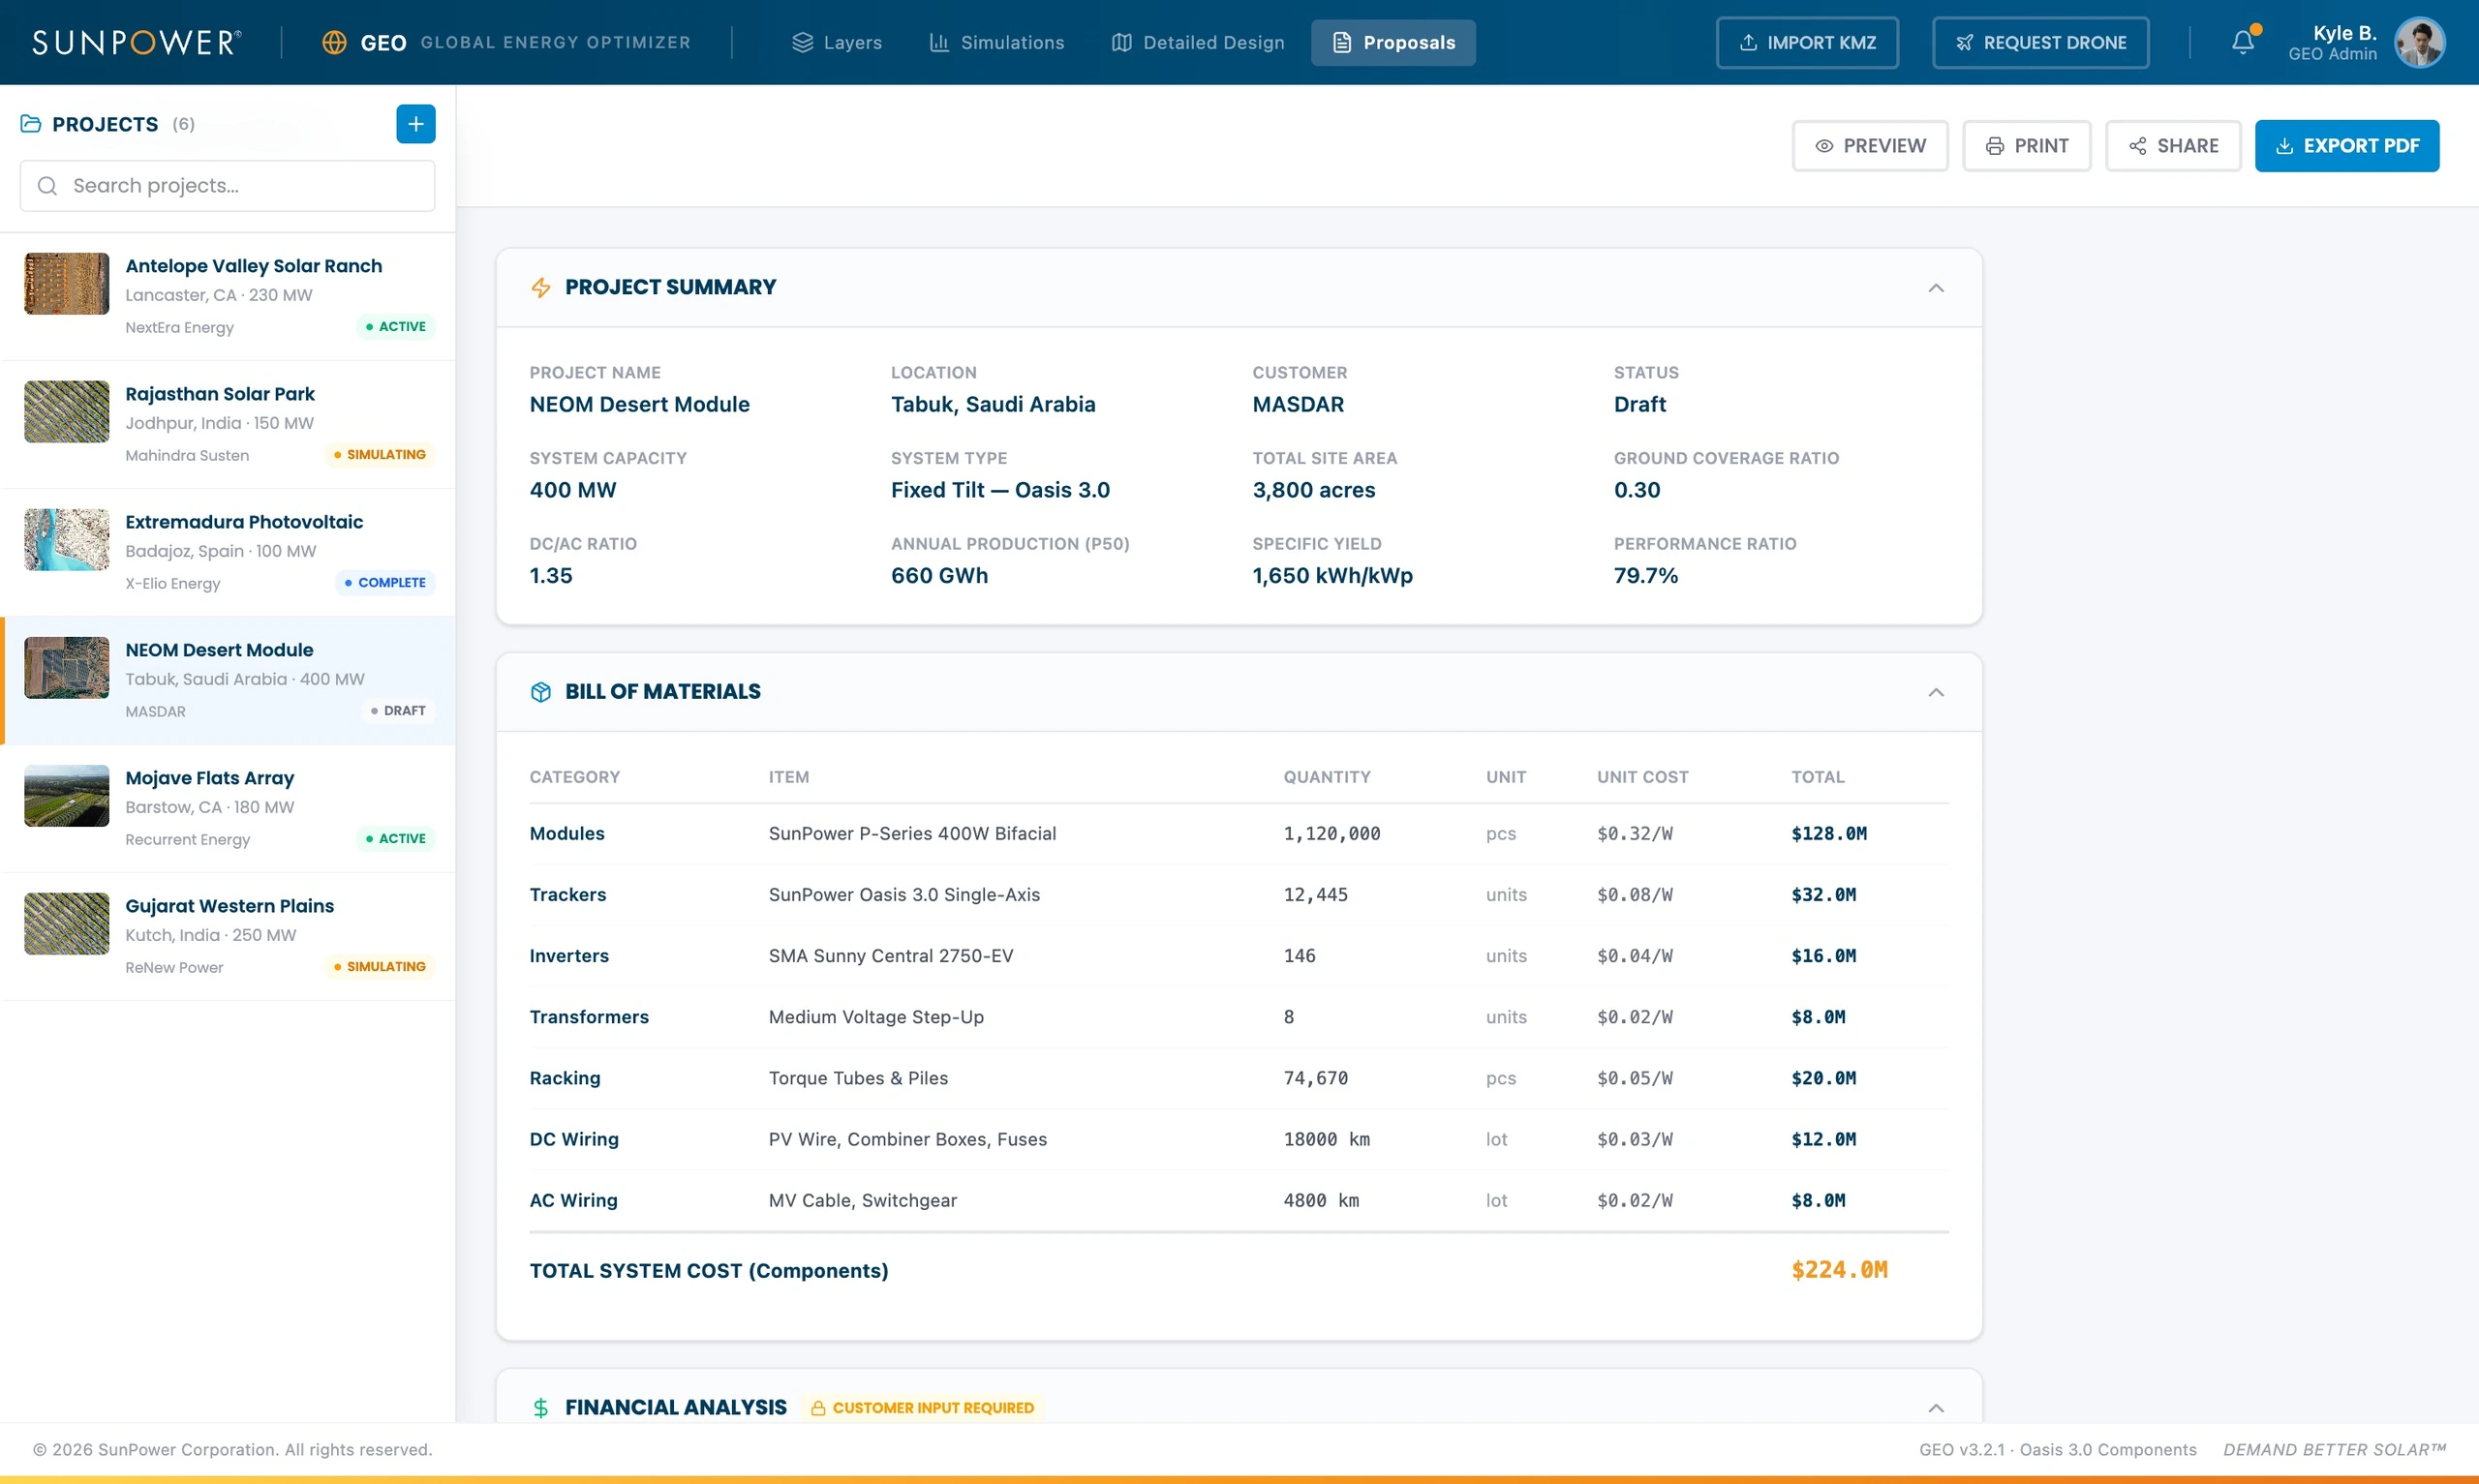Image resolution: width=2479 pixels, height=1484 pixels.
Task: Collapse the Project Summary section
Action: click(1936, 288)
